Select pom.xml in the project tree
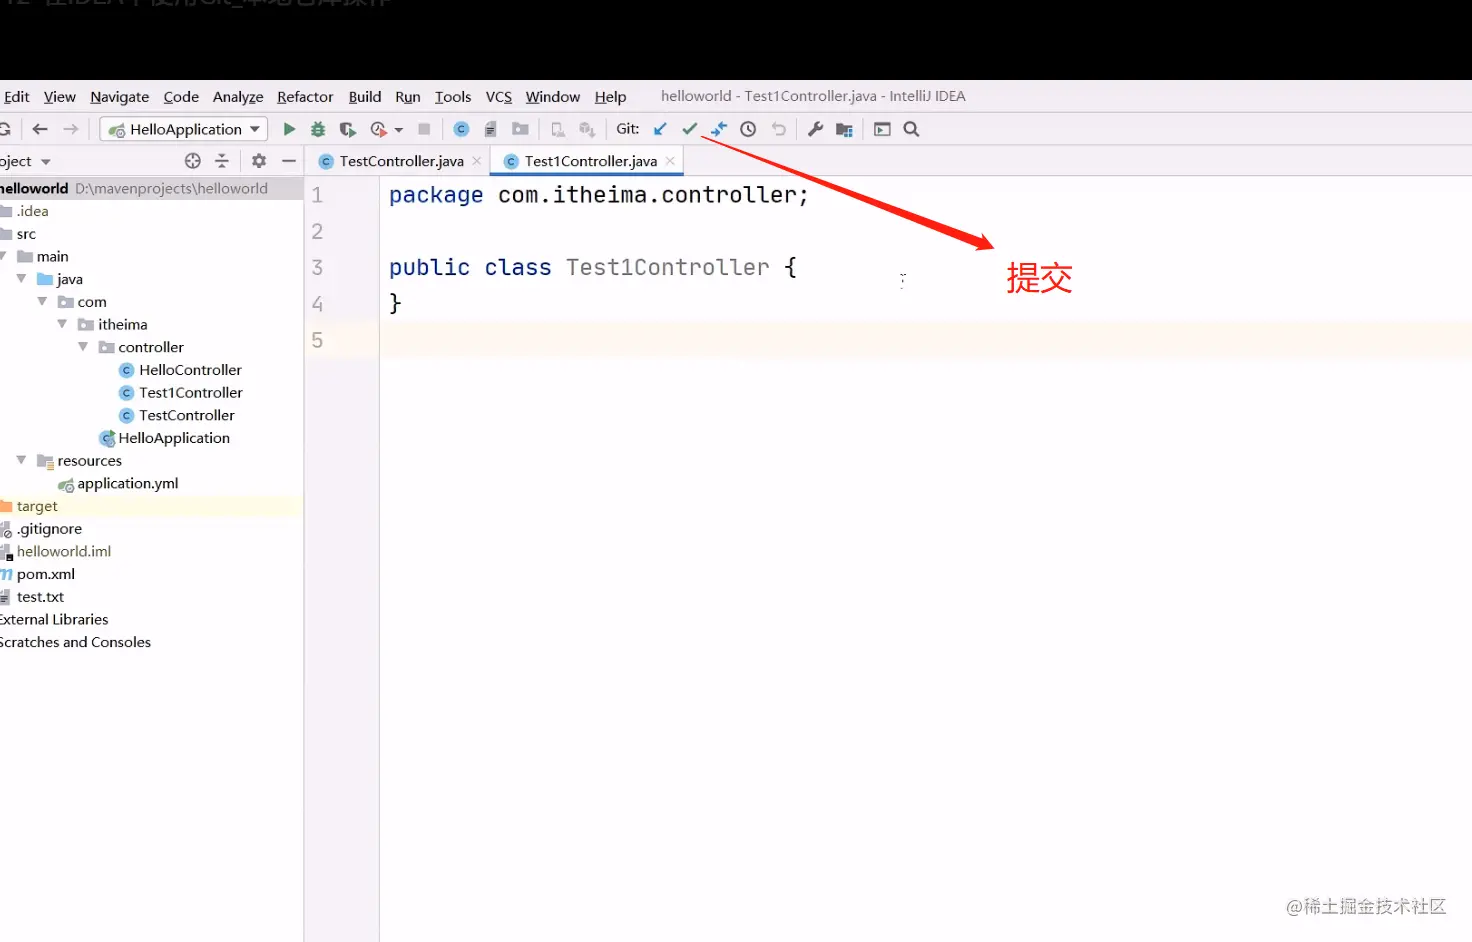 [x=46, y=575]
